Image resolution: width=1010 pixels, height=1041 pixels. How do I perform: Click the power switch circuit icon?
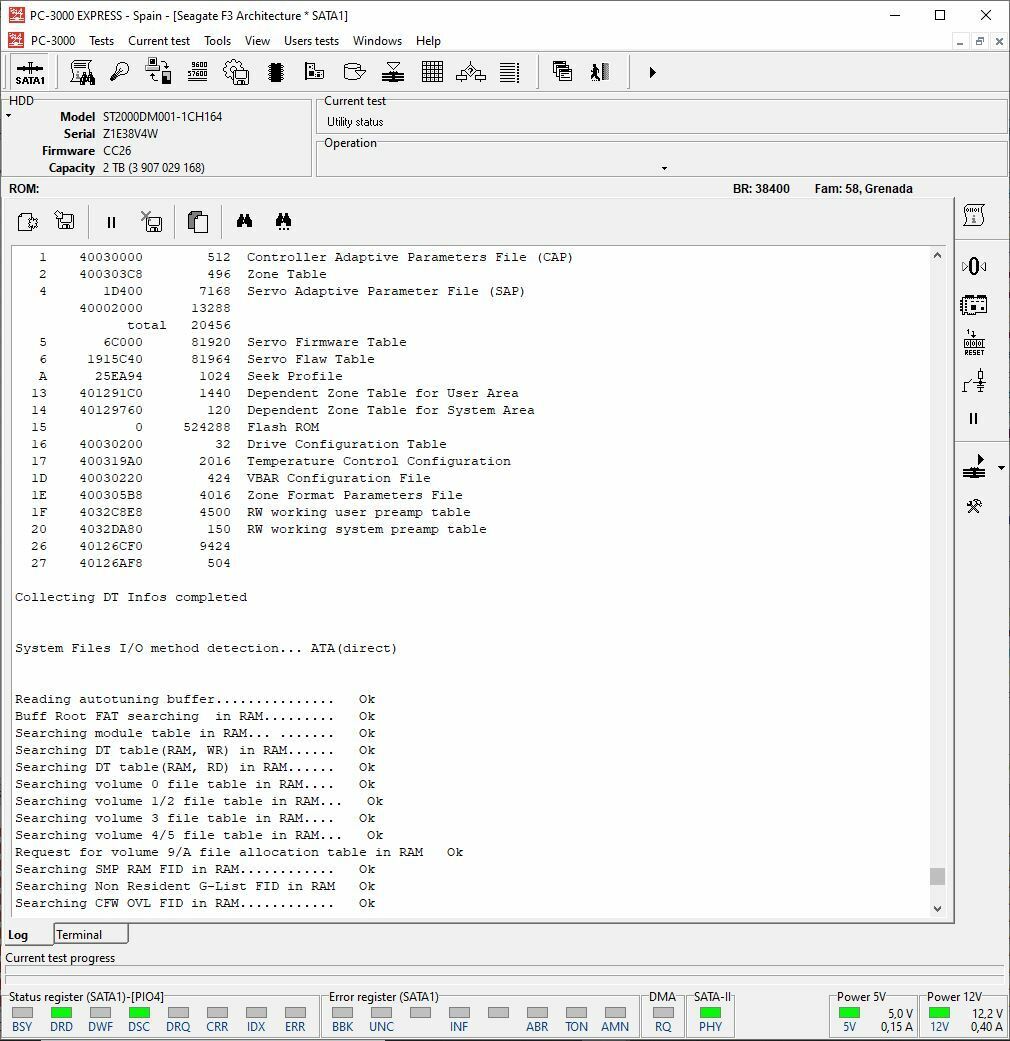[973, 382]
